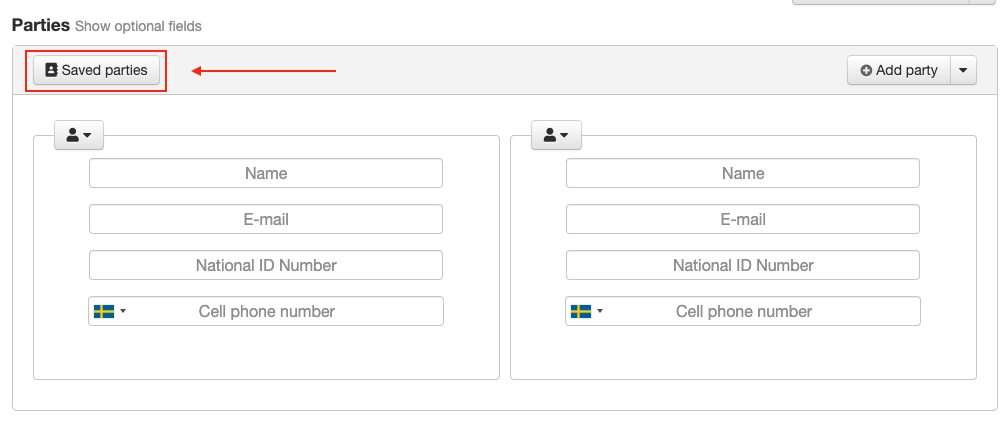The height and width of the screenshot is (434, 1008).
Task: Focus the E-mail field of right party
Action: point(743,219)
